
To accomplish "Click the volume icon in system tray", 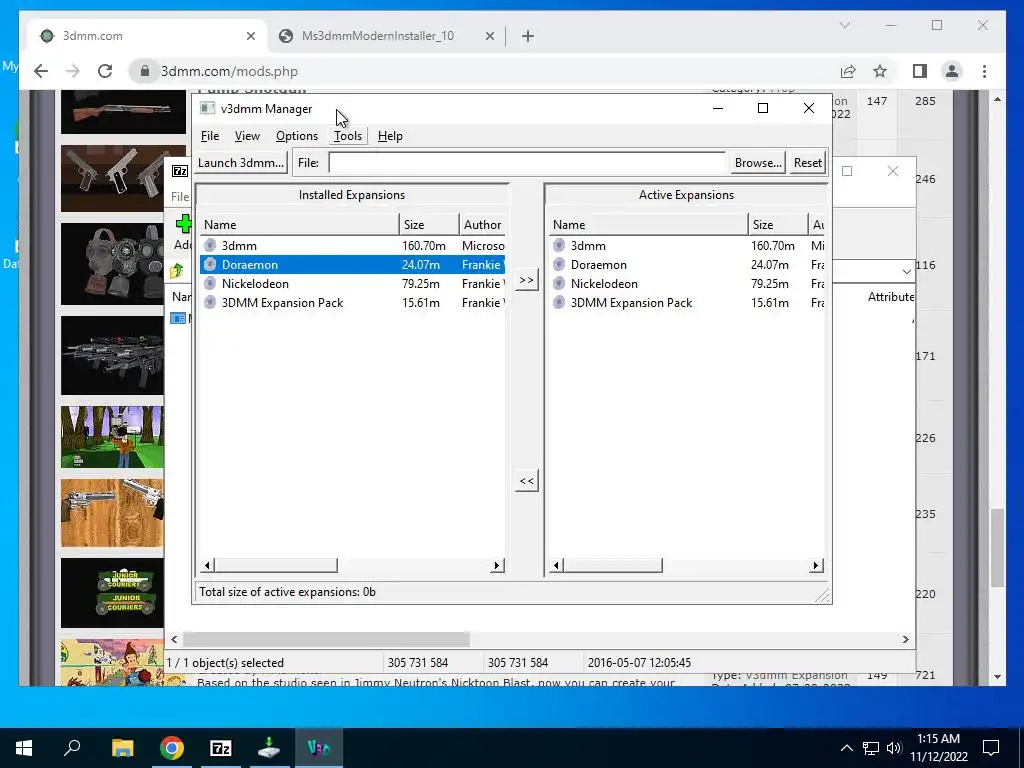I will [894, 748].
